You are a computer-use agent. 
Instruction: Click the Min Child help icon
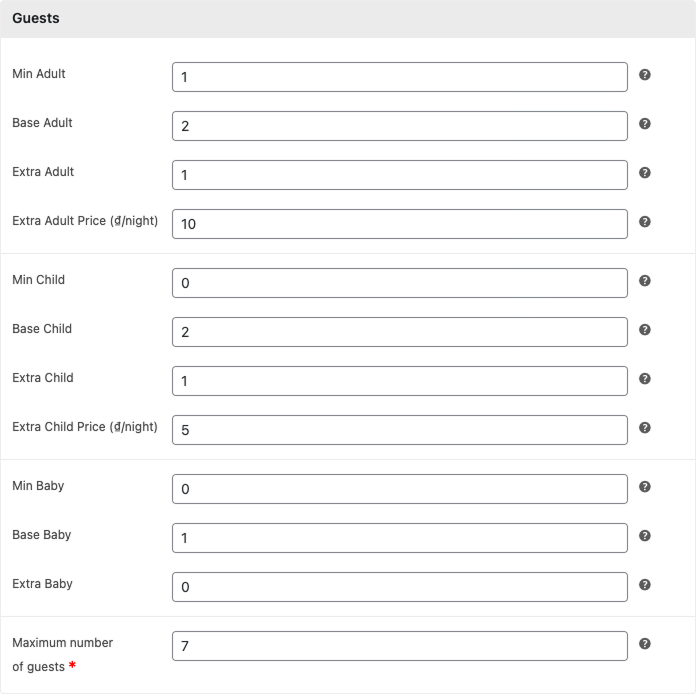point(645,281)
